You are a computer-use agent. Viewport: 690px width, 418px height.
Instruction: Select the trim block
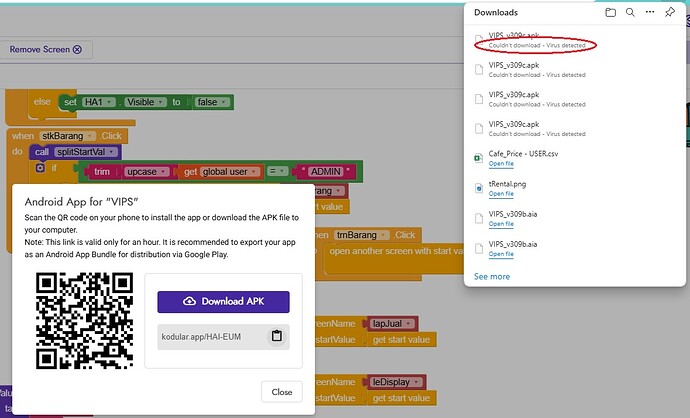coord(102,172)
